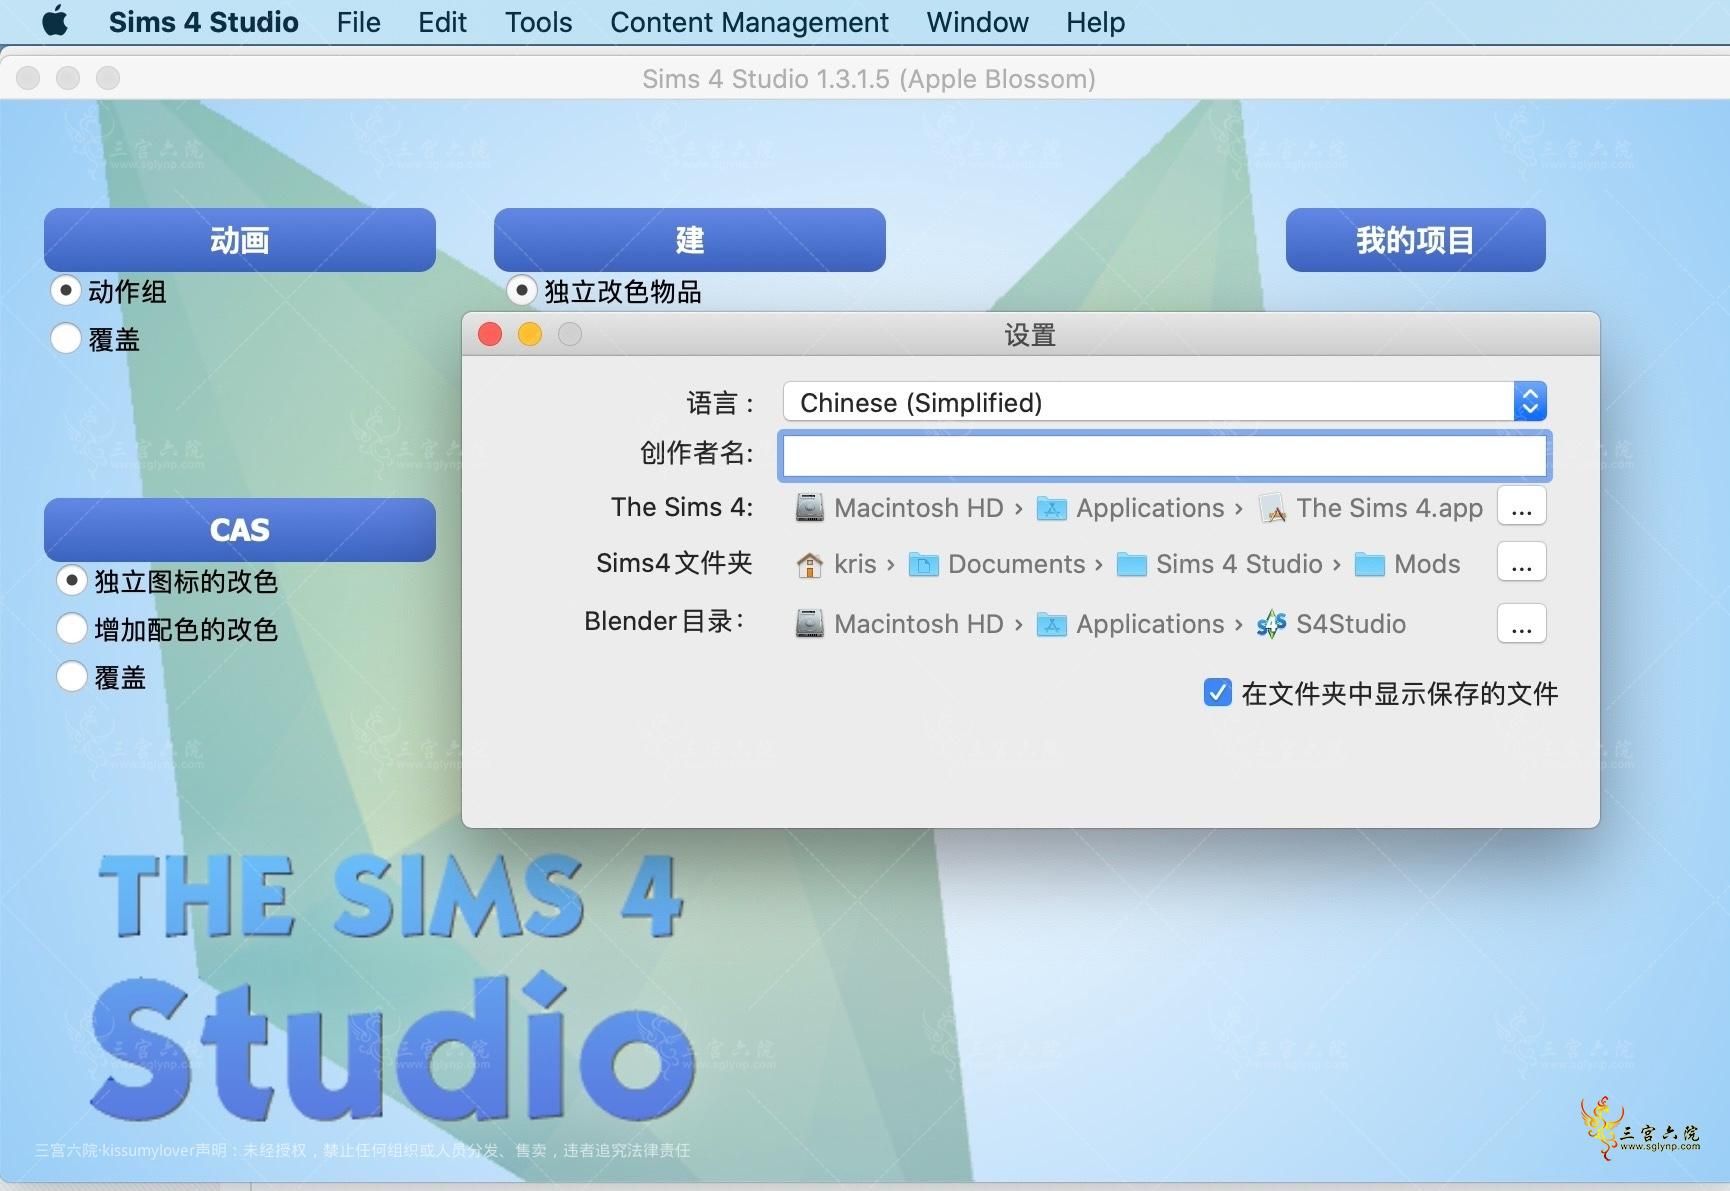The image size is (1730, 1191).
Task: Close the 设置 dialog
Action: point(490,334)
